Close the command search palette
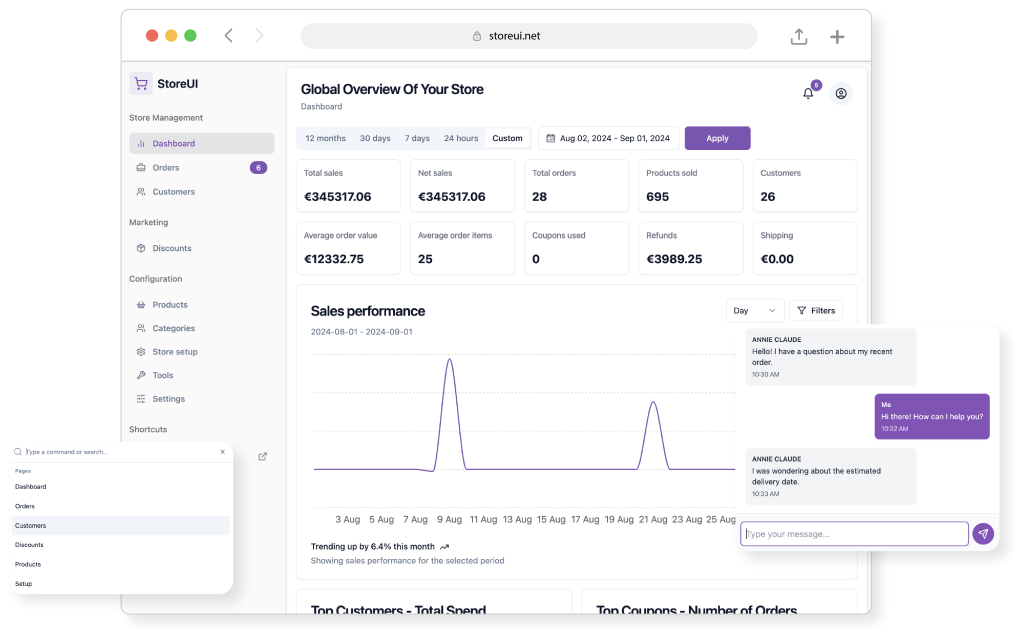This screenshot has width=1024, height=640. point(222,452)
